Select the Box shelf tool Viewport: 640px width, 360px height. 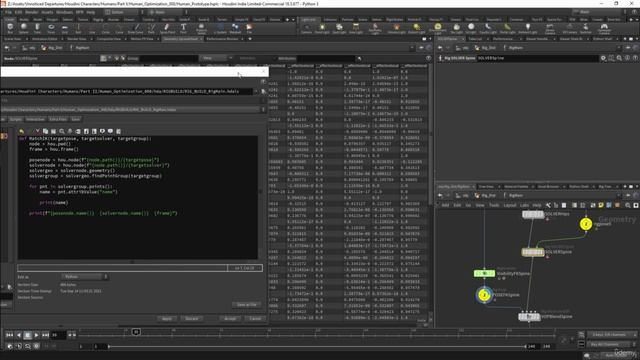pyautogui.click(x=10, y=28)
